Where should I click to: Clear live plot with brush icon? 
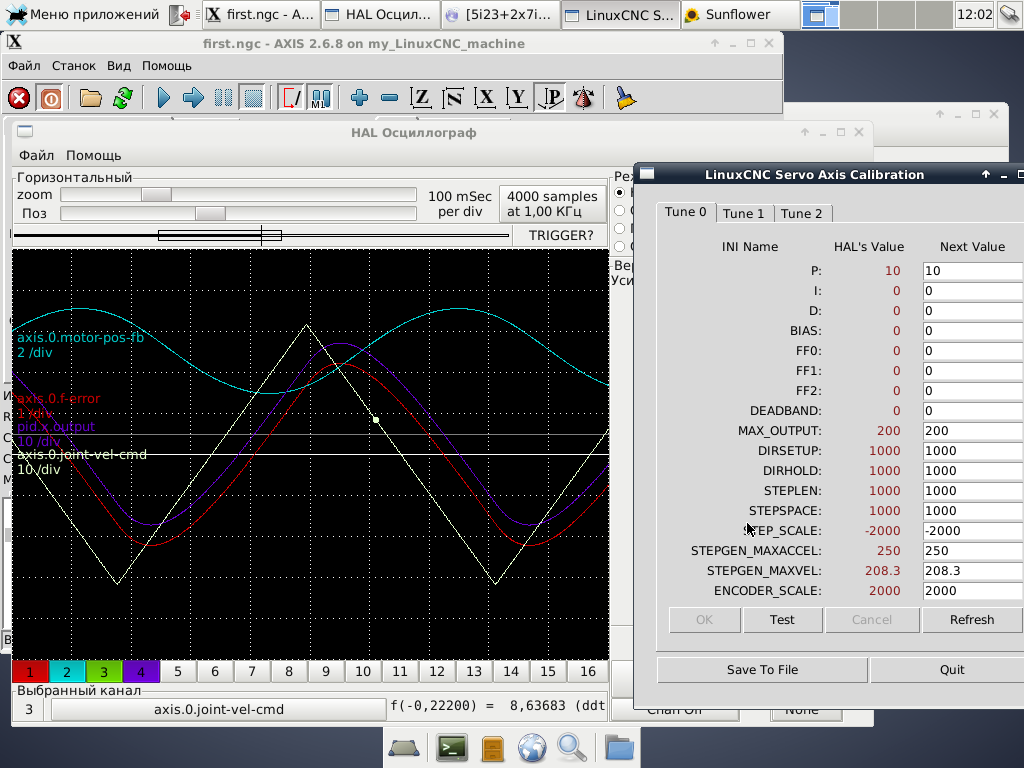(x=625, y=98)
